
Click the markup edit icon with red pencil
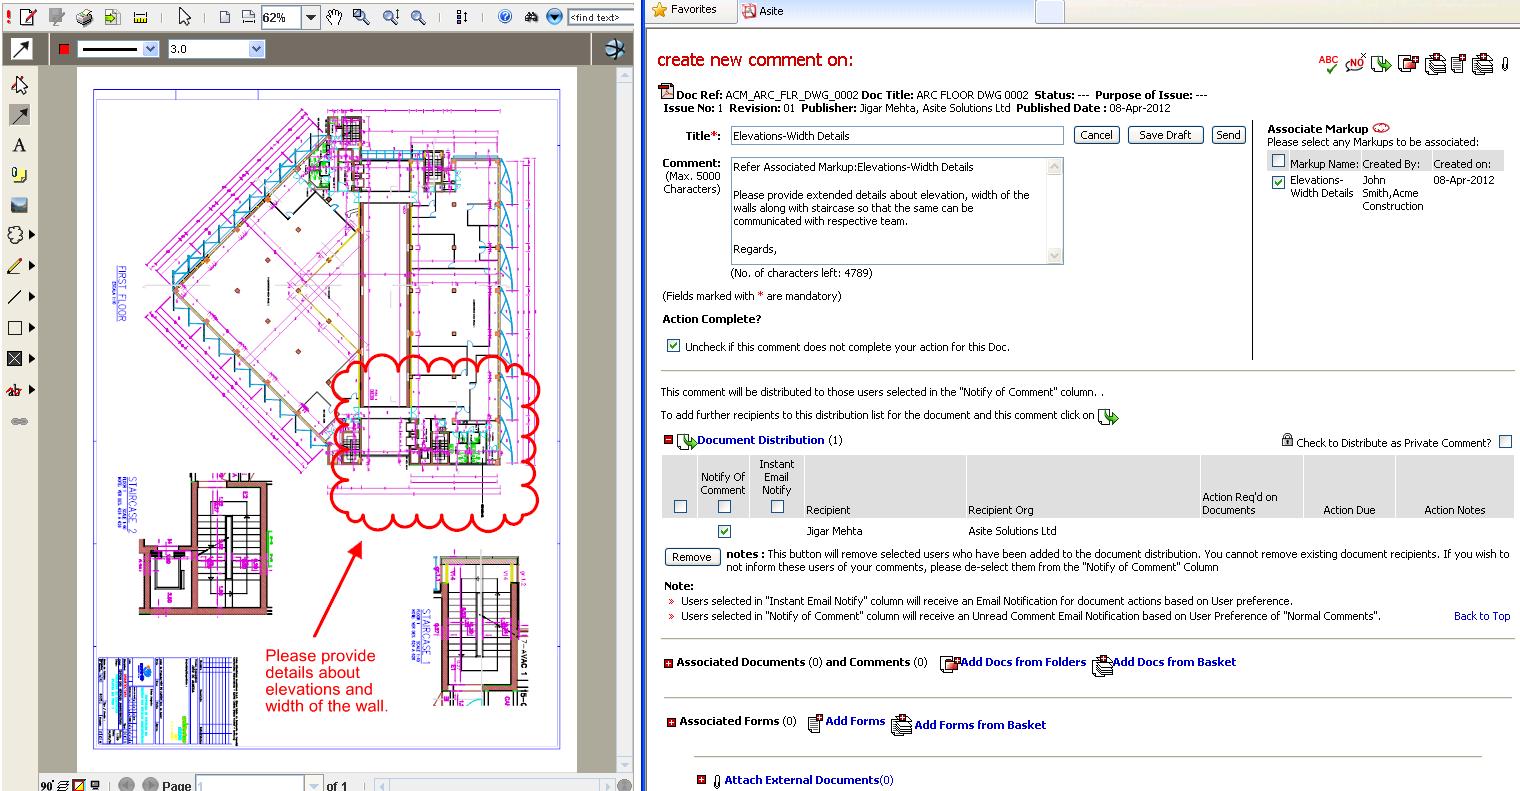28,17
